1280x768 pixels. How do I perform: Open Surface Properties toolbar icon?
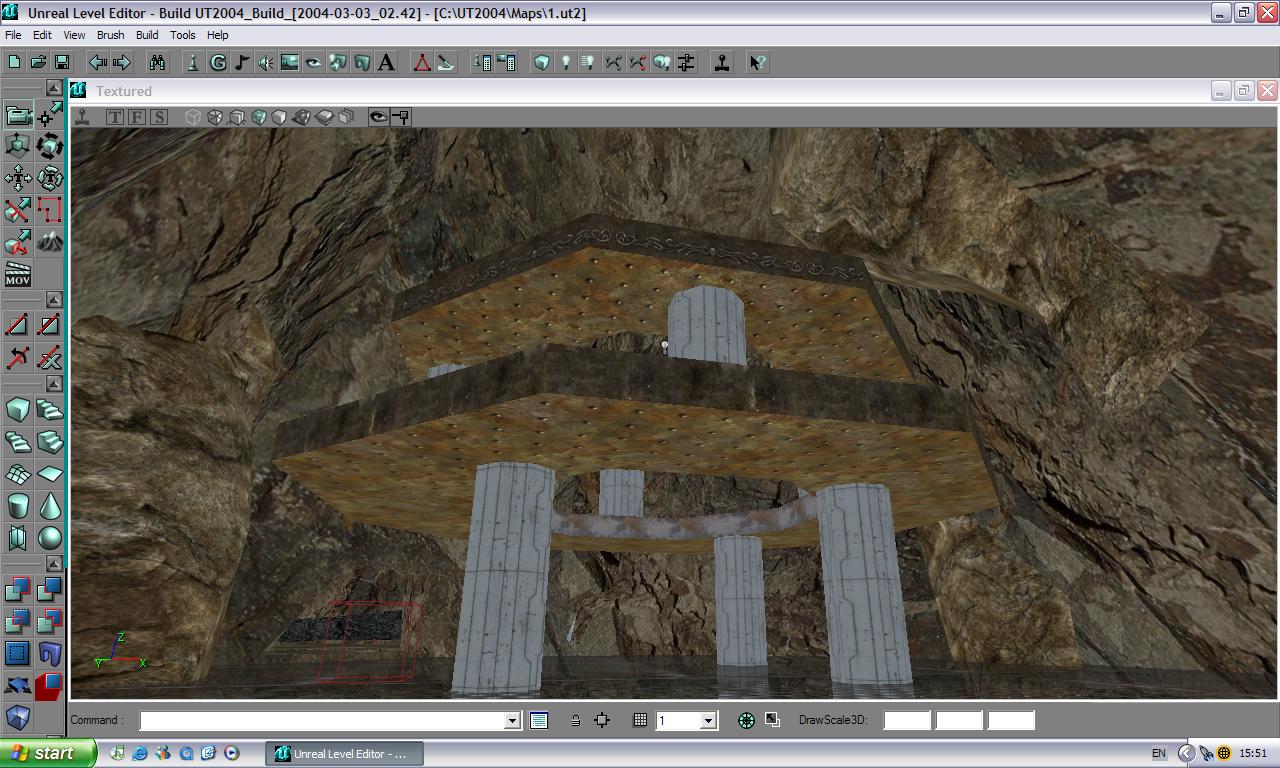506,62
